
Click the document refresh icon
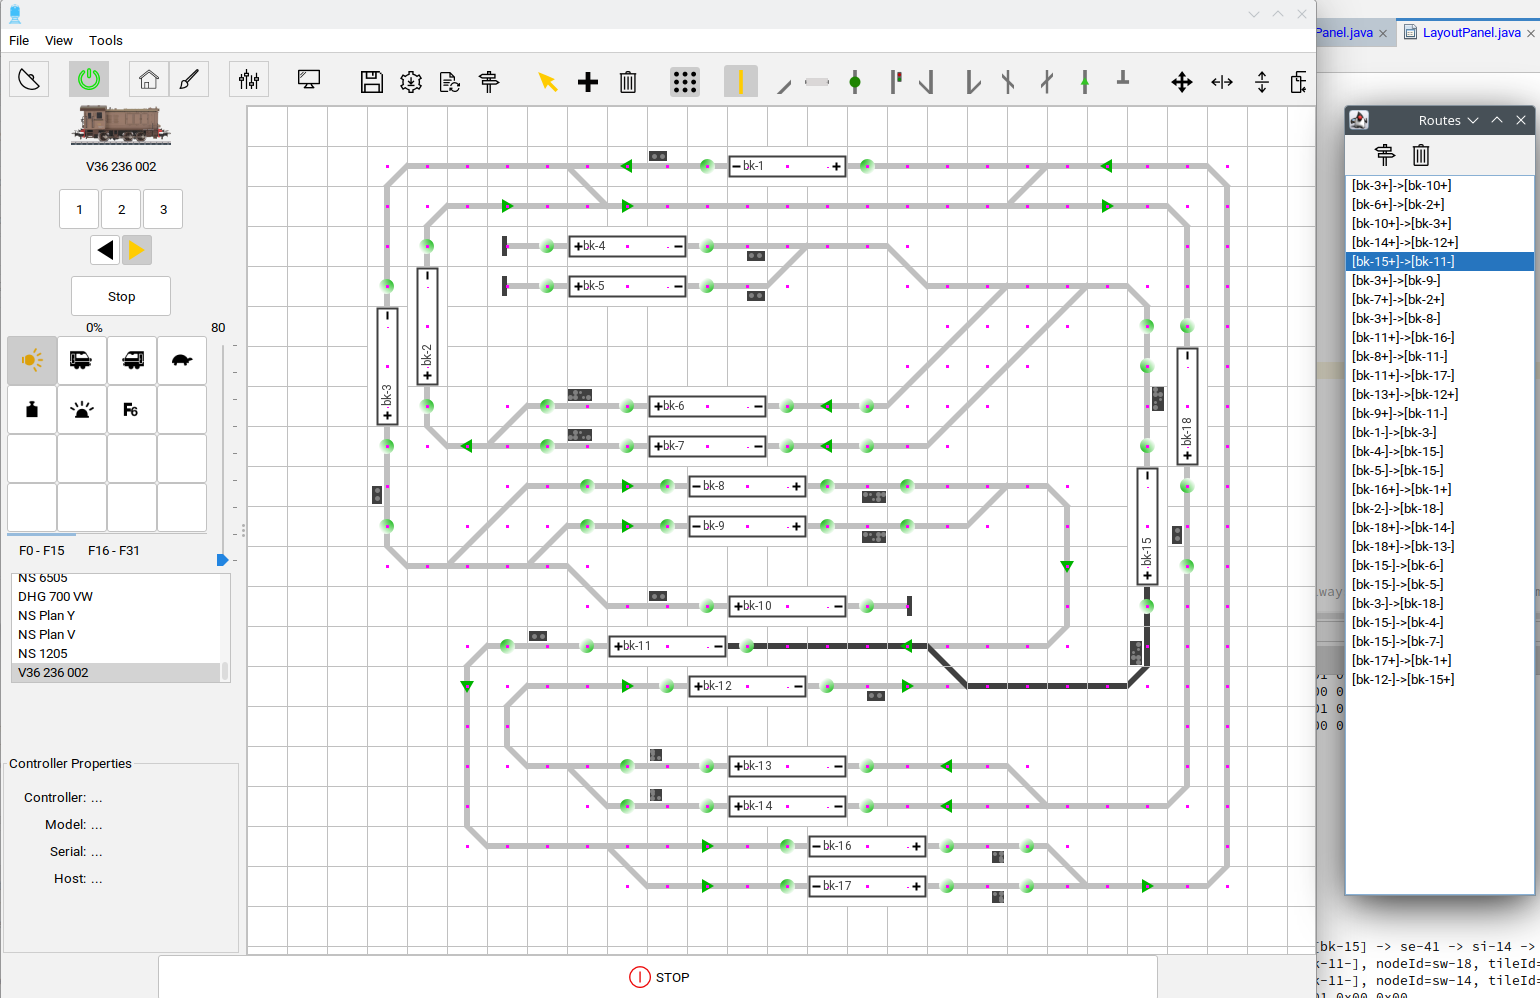450,82
